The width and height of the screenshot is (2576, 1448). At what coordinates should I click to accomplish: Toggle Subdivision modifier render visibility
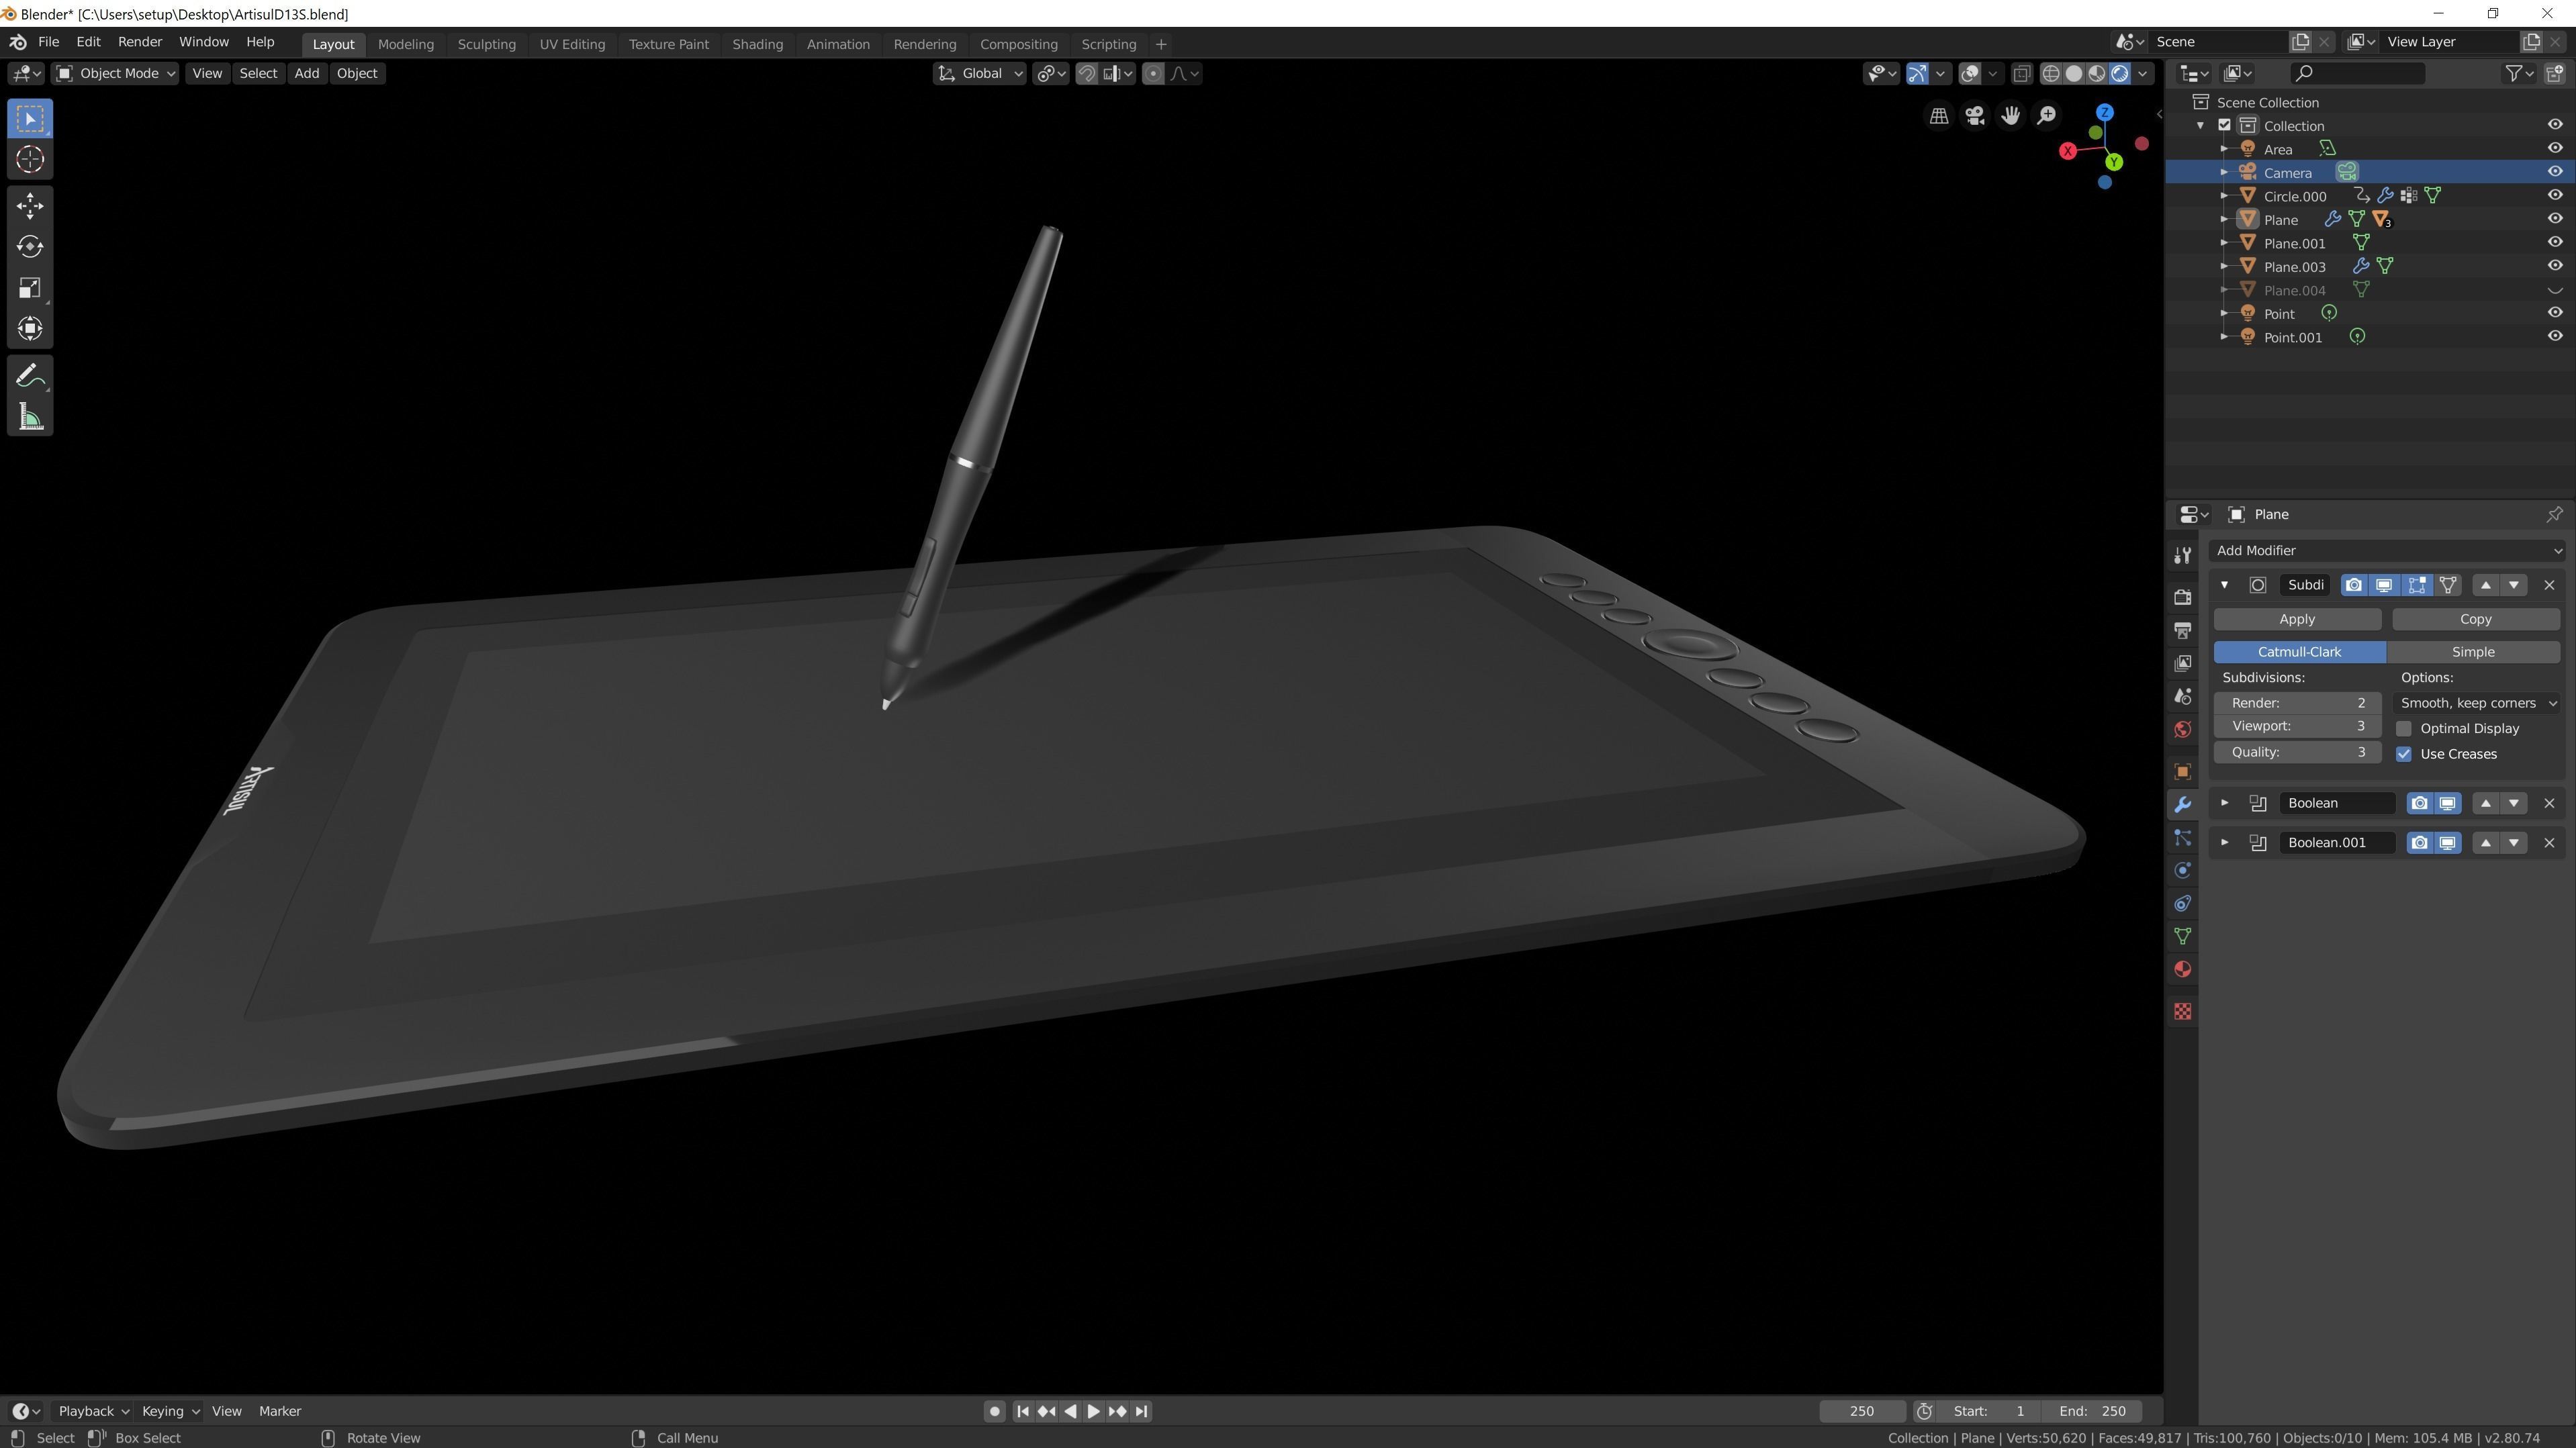tap(2354, 585)
